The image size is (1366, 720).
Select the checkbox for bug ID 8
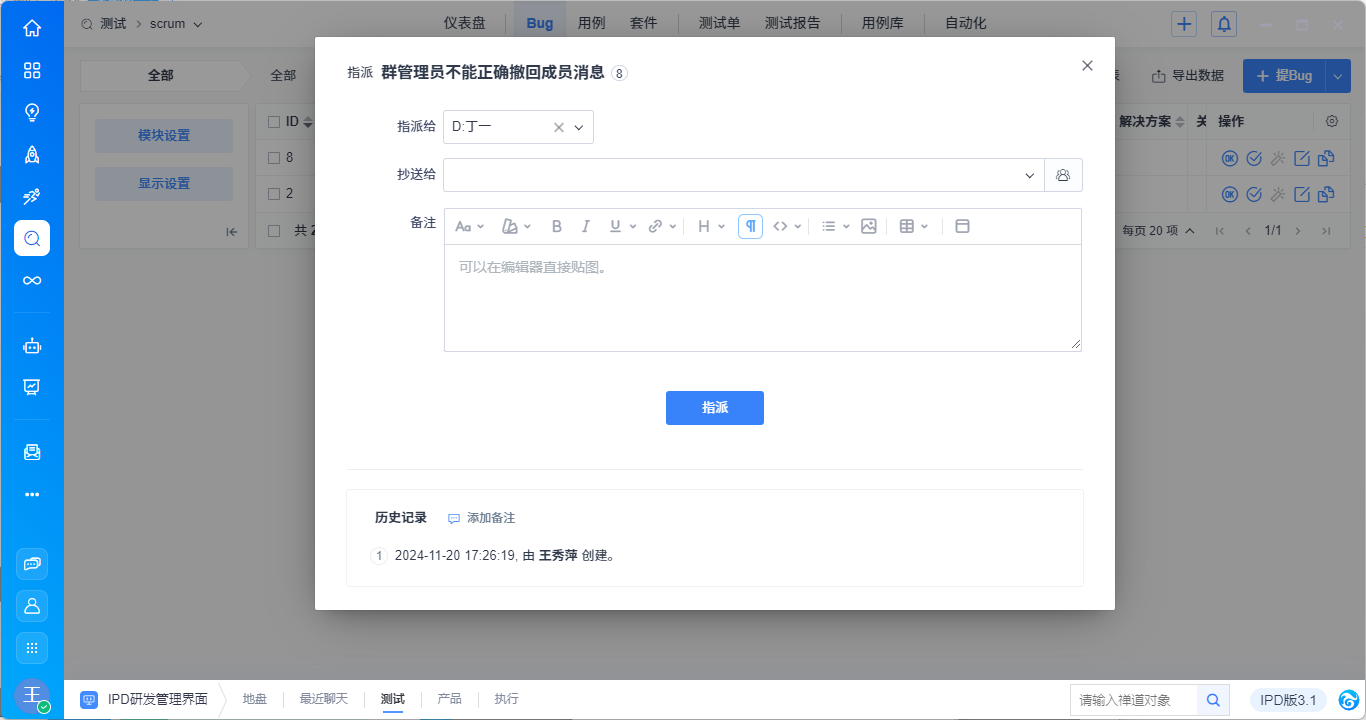(x=274, y=157)
